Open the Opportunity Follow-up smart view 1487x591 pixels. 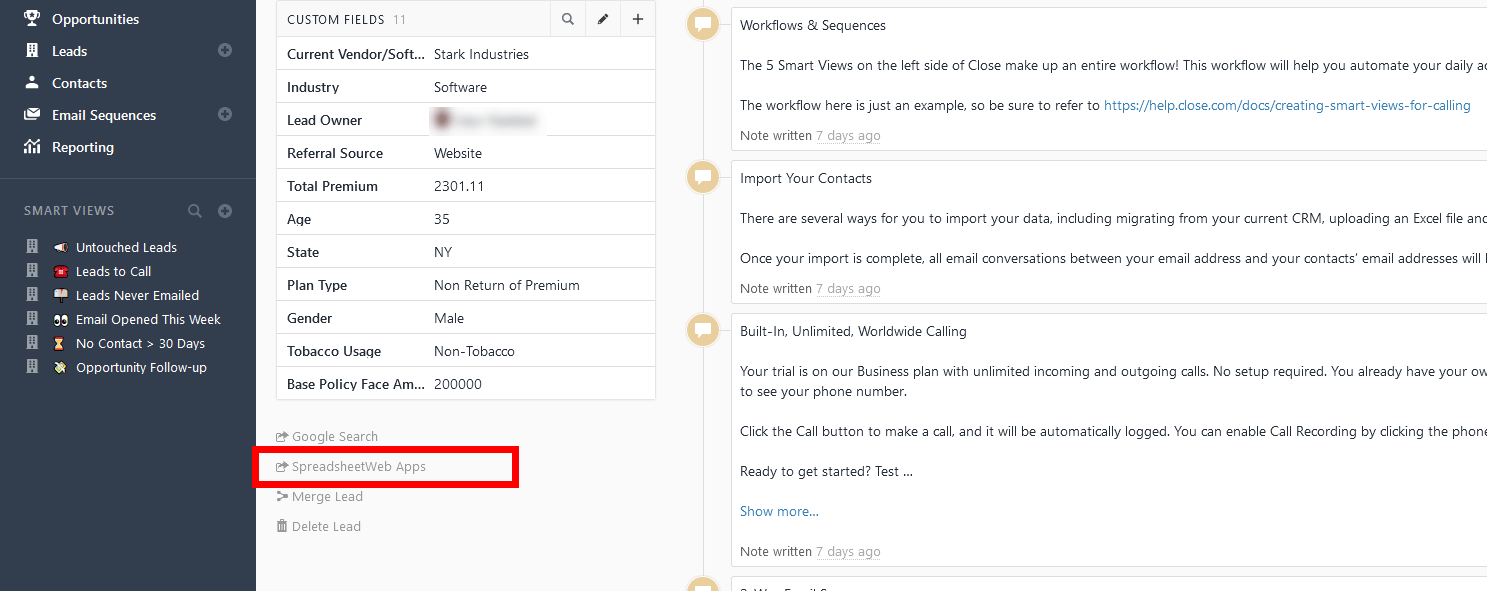141,367
